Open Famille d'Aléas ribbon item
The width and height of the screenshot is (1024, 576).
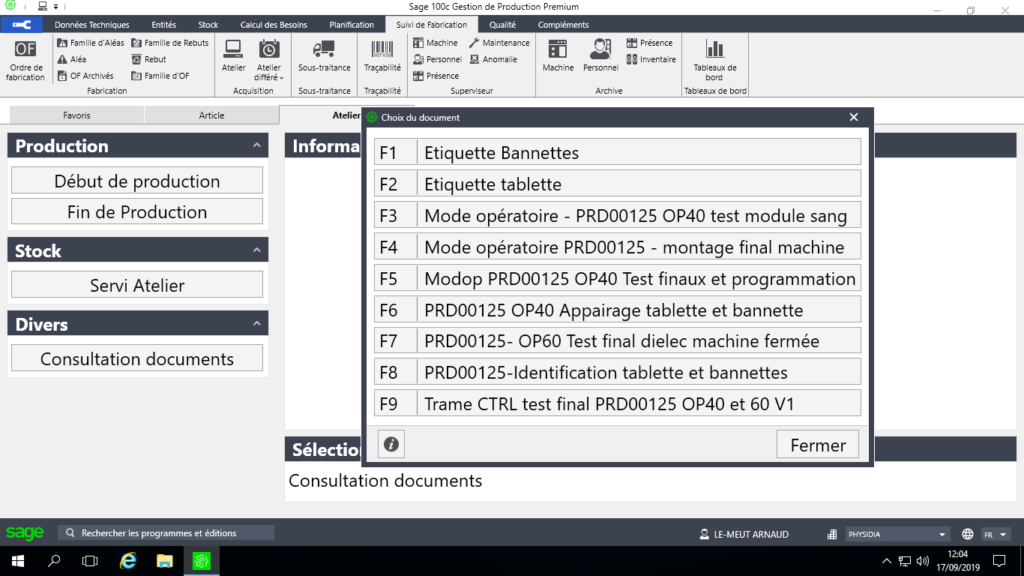90,42
